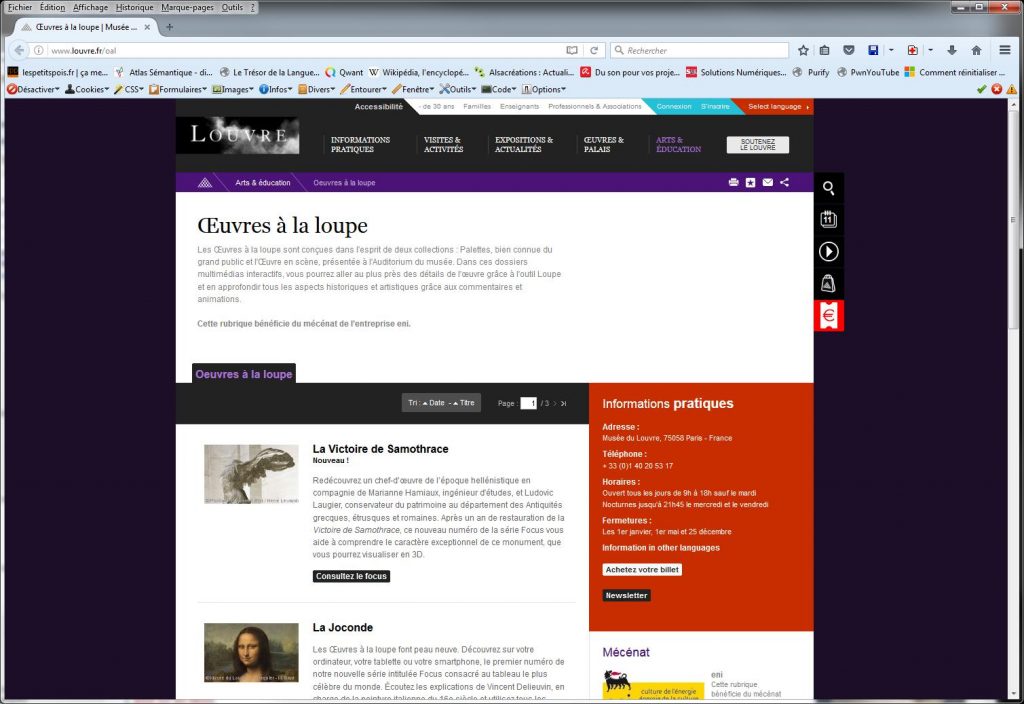Reload the page with the refresh icon
This screenshot has width=1024, height=704.
(x=594, y=50)
